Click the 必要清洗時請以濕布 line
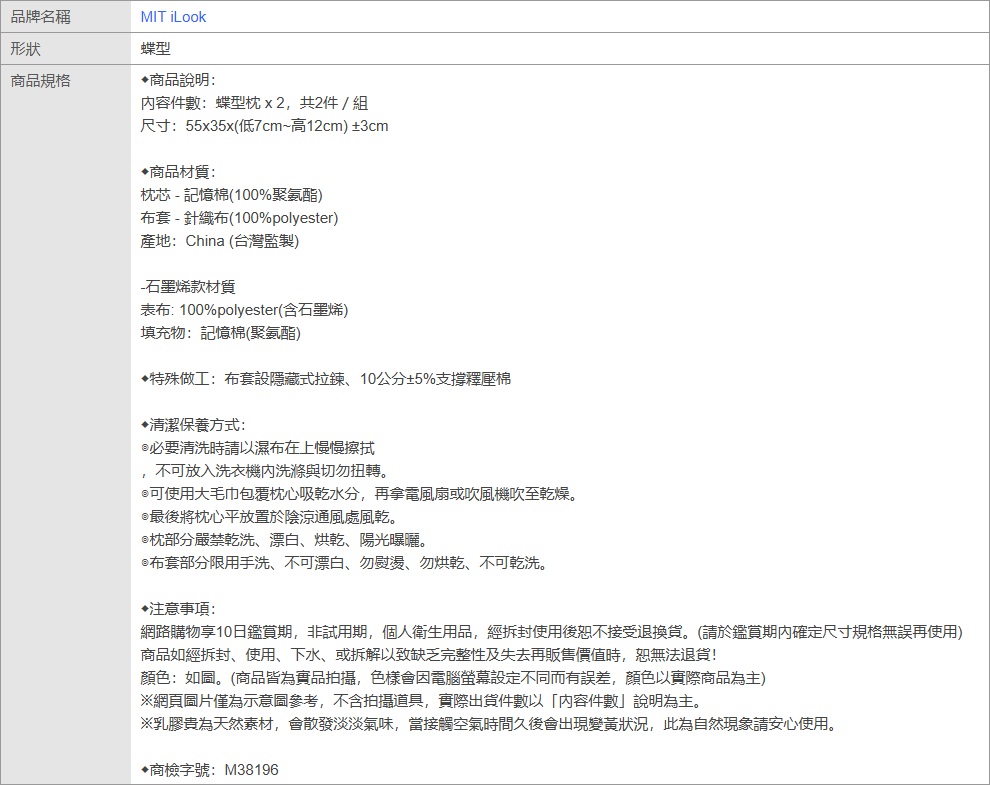Screen dimensions: 990x785 click(257, 448)
